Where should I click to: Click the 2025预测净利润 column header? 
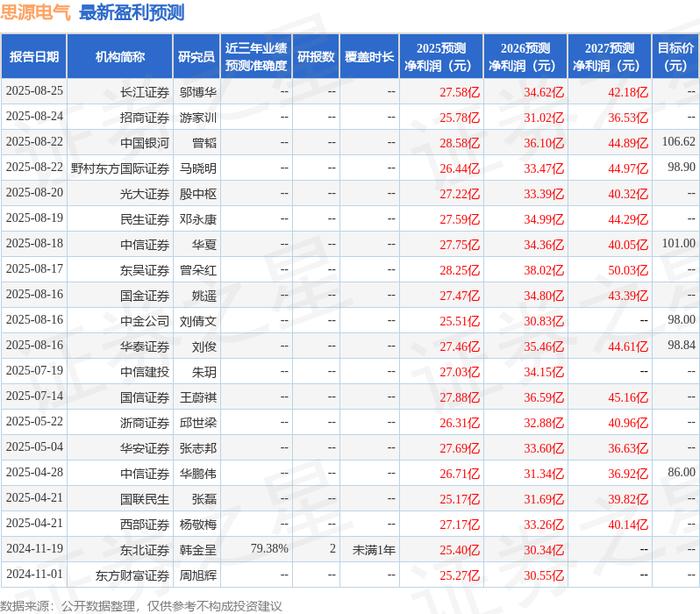[x=441, y=57]
